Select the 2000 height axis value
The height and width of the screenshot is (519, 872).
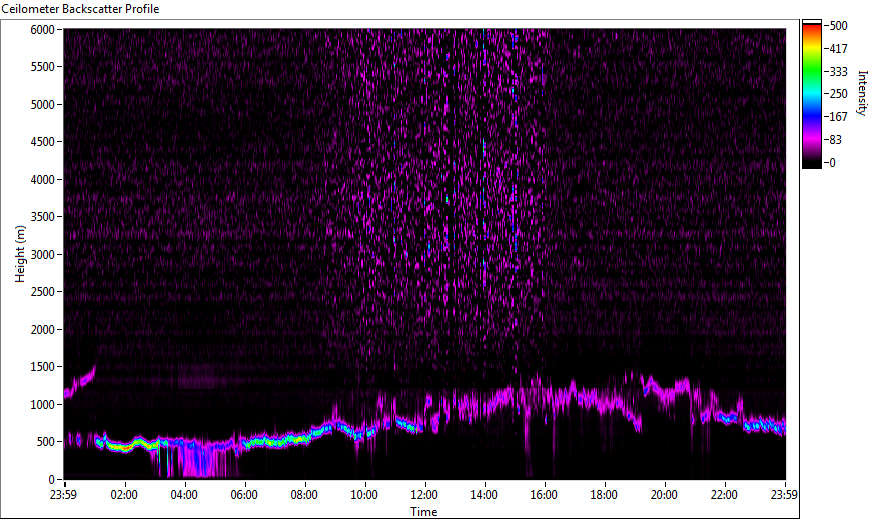pos(42,330)
